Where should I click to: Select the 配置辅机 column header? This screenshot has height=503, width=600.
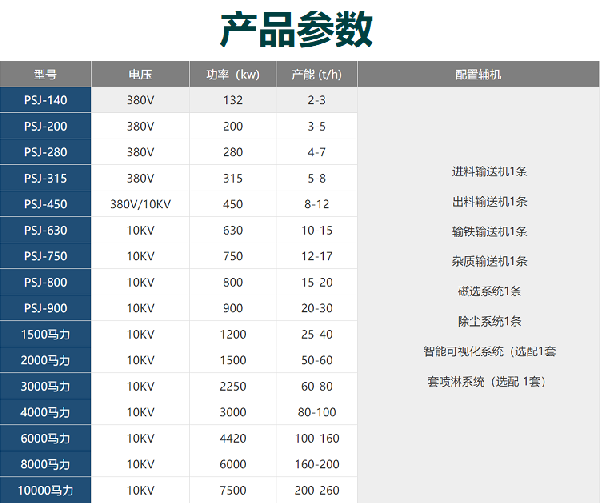coord(478,74)
